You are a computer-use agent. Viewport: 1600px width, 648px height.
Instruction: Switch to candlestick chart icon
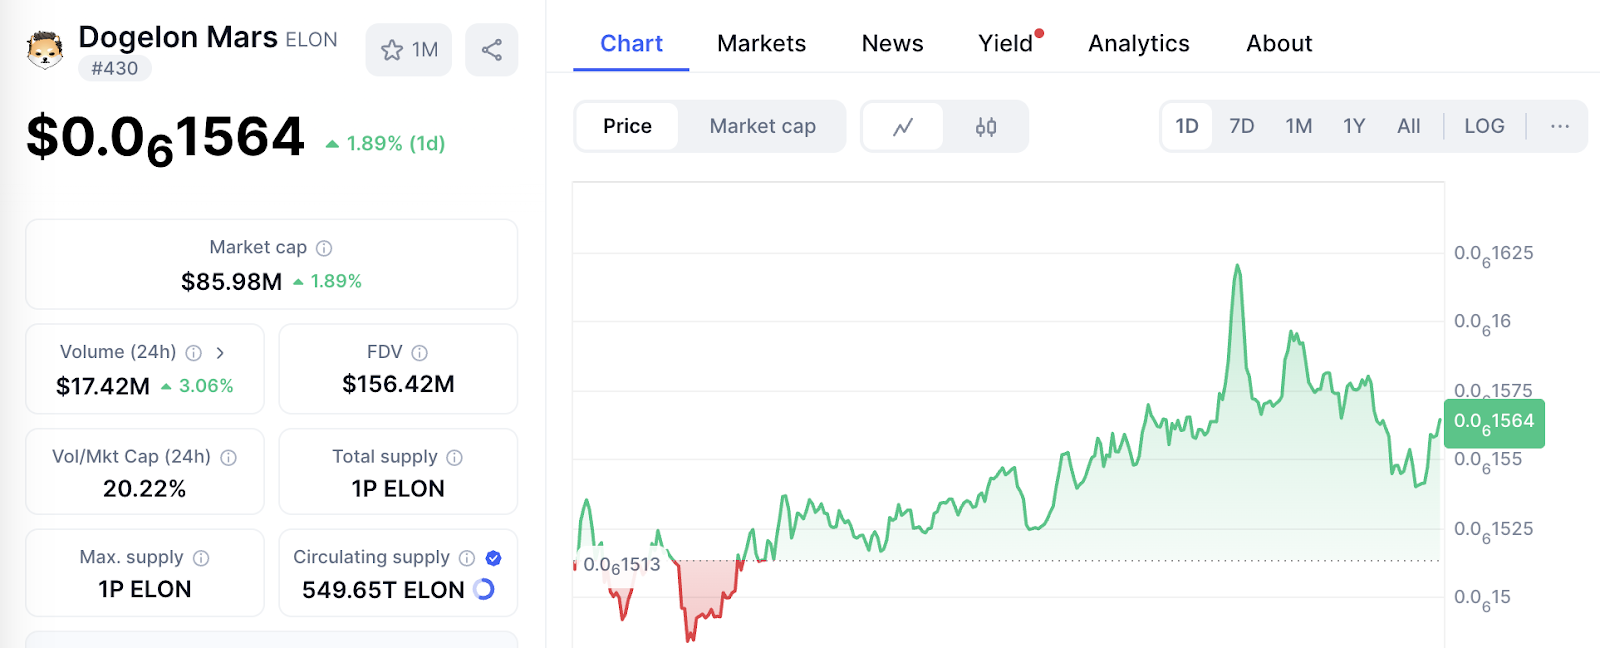986,127
